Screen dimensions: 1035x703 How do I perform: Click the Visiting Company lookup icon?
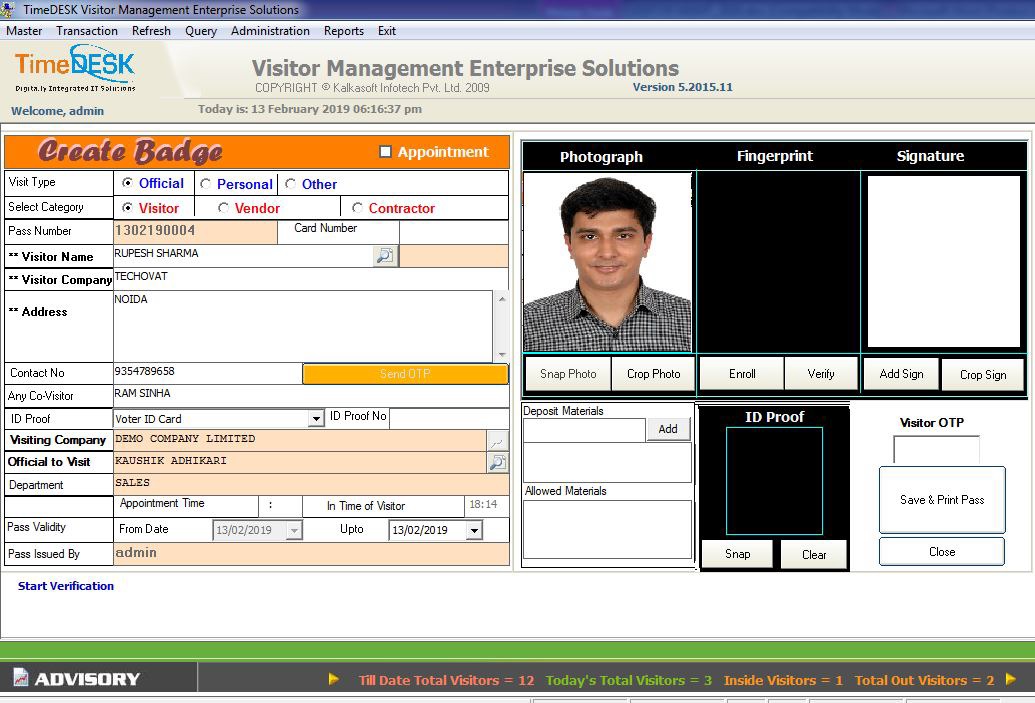497,440
